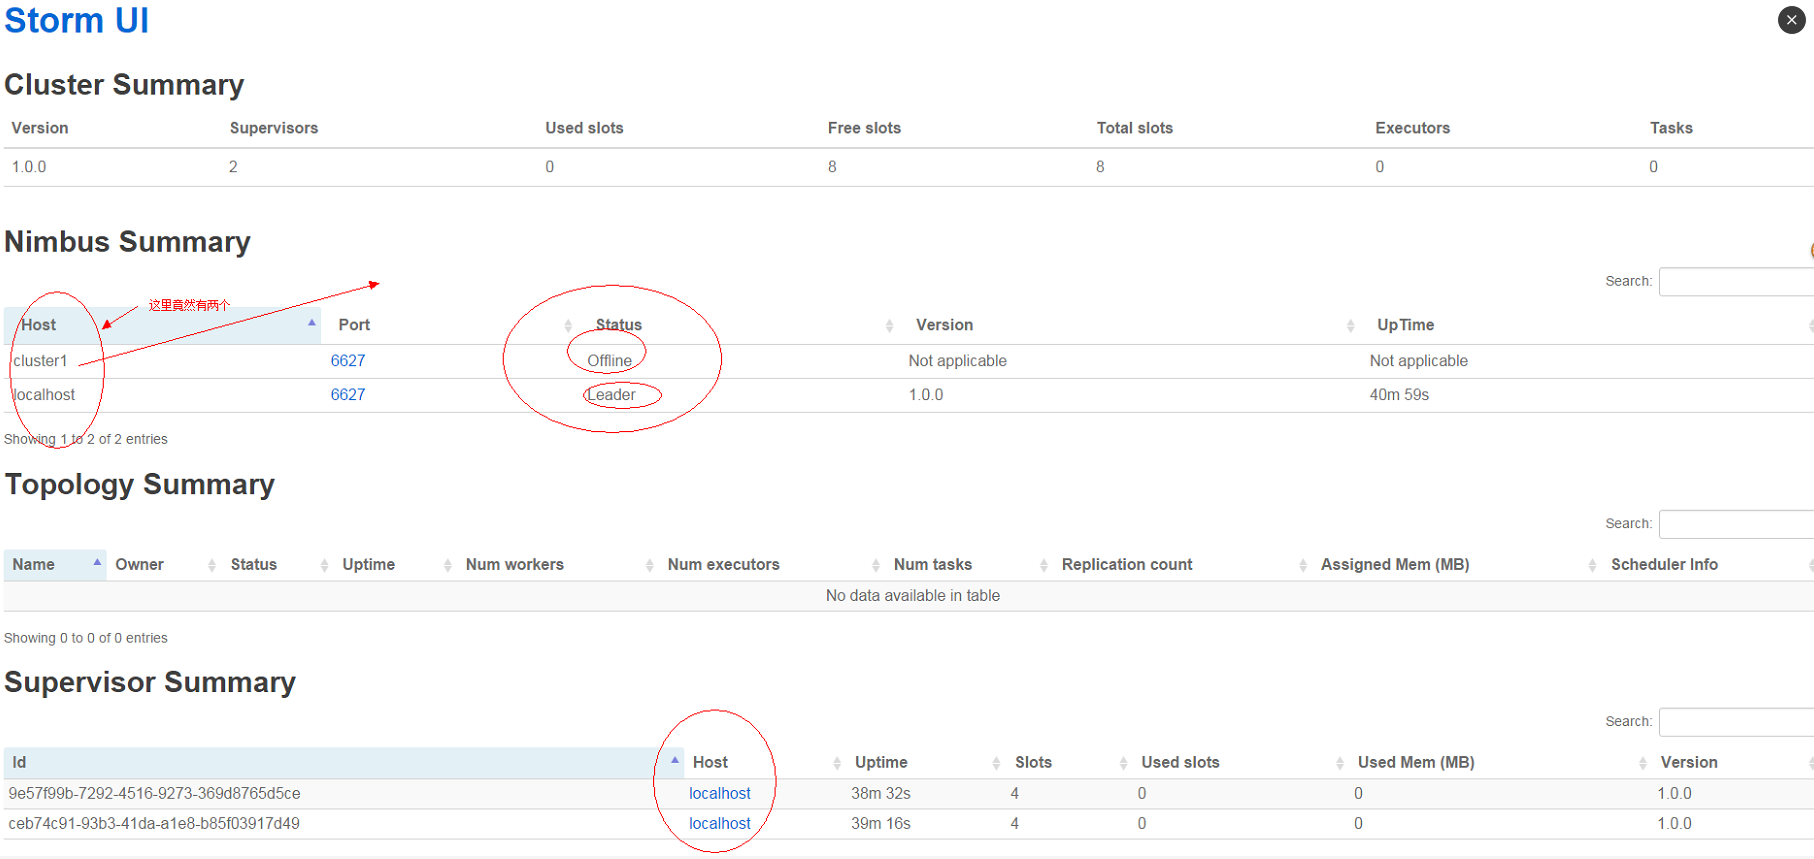Viewport: 1814px width, 859px height.
Task: Click the Supervisors column header in Cluster Summary
Action: (274, 128)
